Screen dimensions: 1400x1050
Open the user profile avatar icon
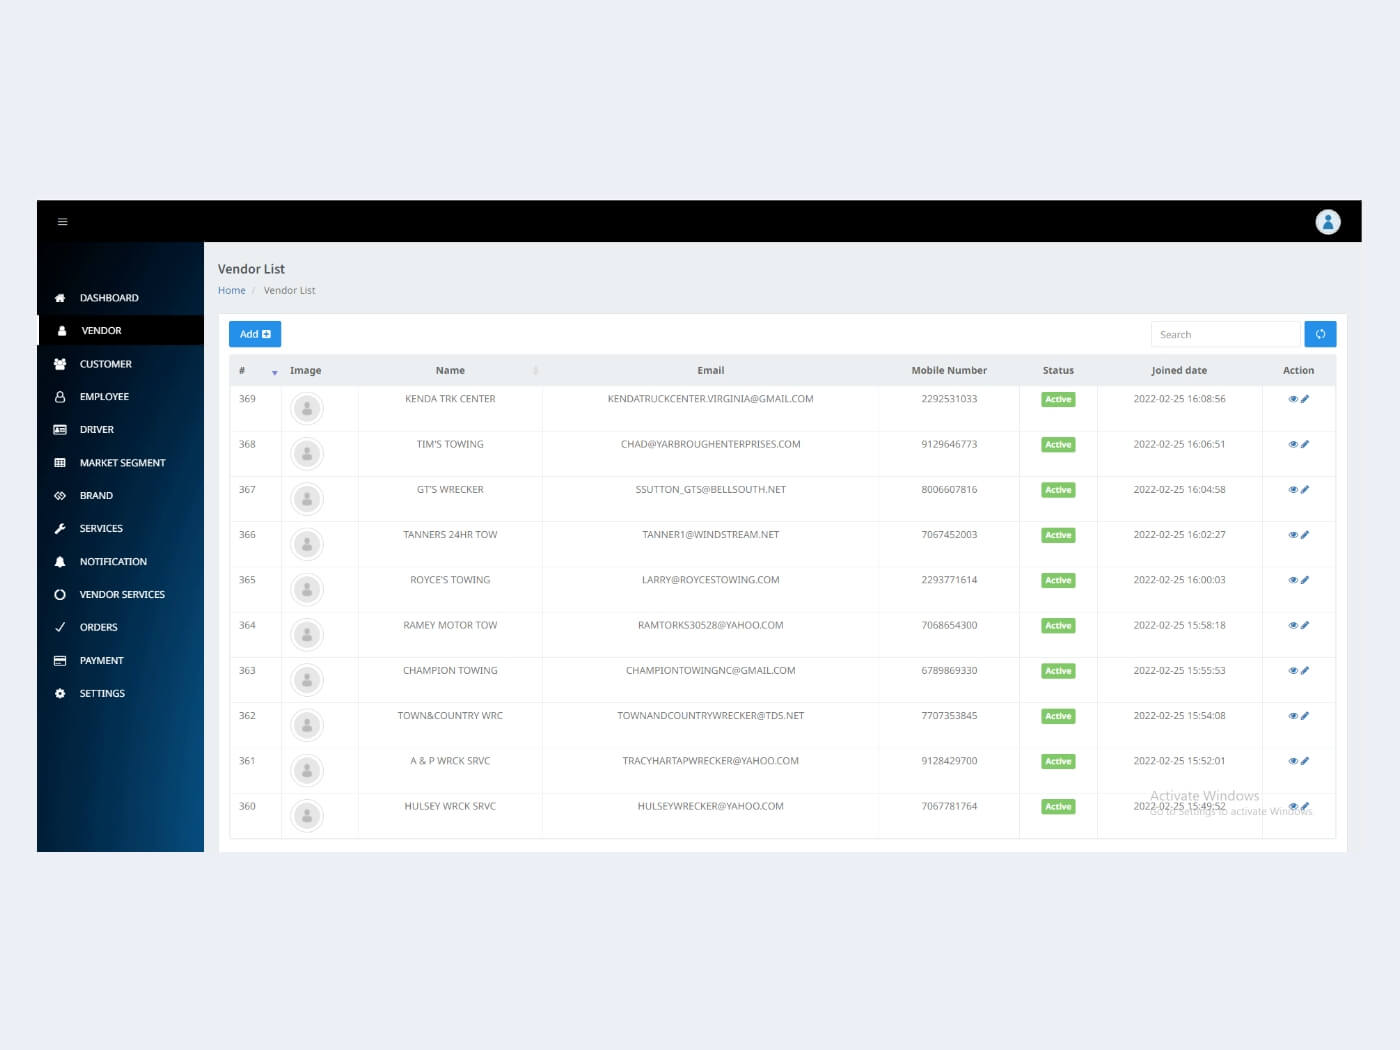click(x=1327, y=222)
